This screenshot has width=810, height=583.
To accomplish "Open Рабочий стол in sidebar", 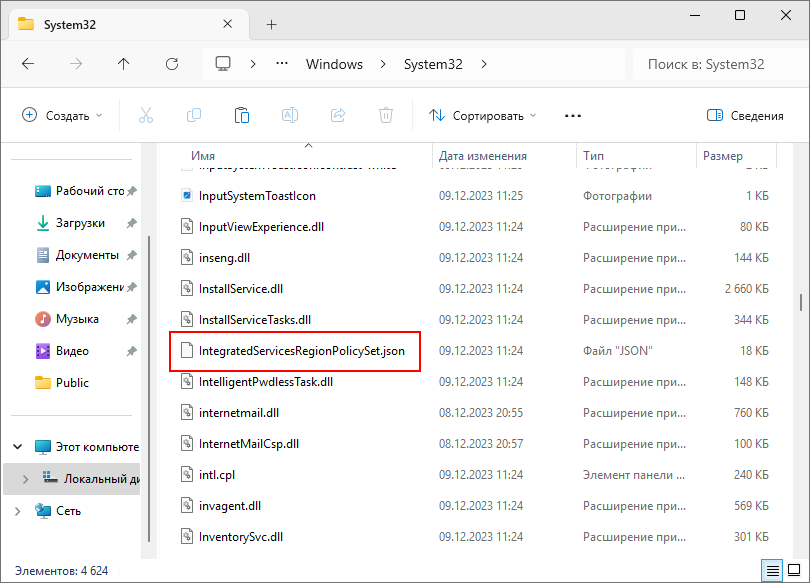I will pyautogui.click(x=80, y=191).
